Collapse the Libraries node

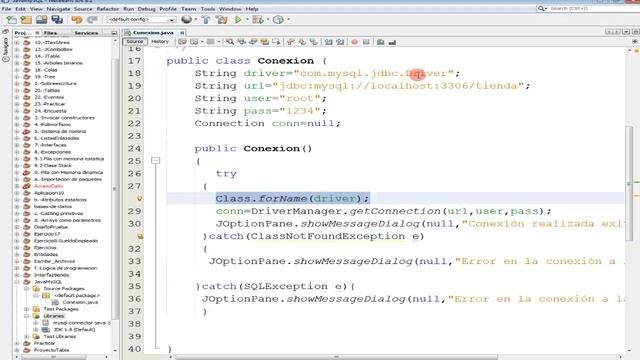[x=27, y=316]
